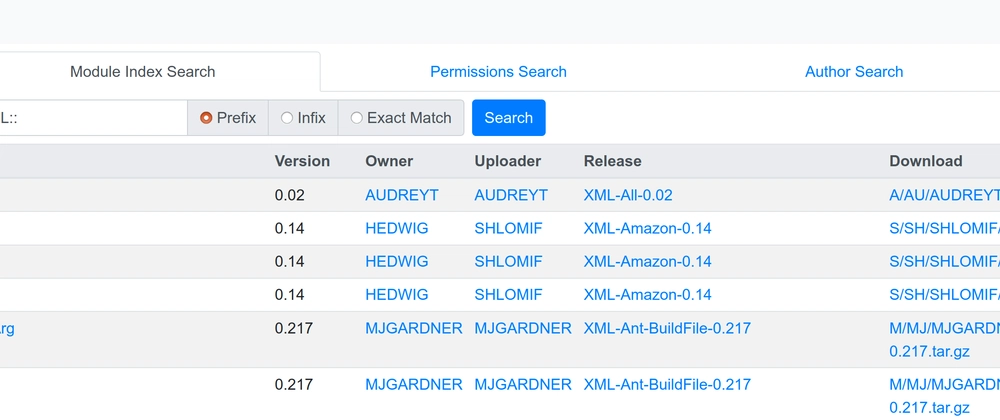Select the Module Index Search tab

[142, 71]
